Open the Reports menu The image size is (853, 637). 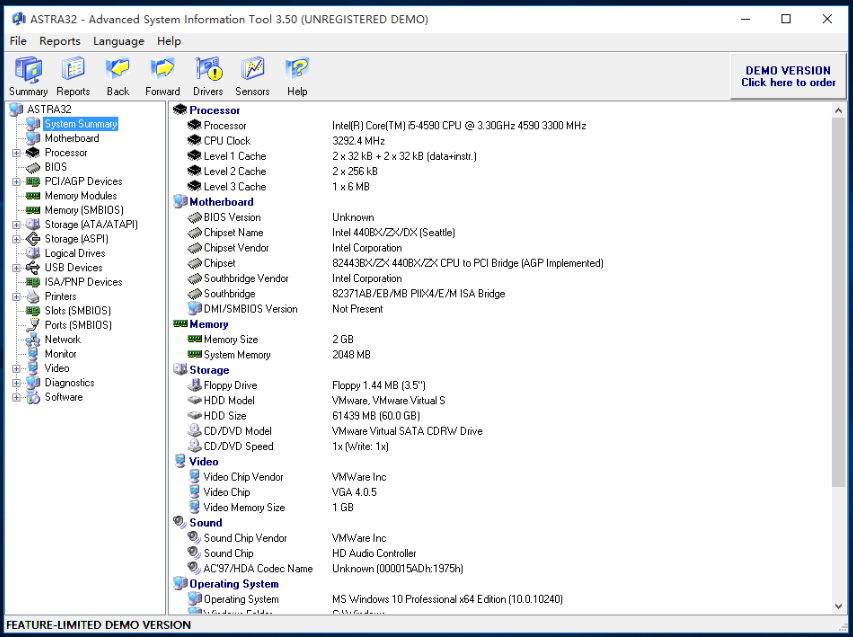pos(60,41)
